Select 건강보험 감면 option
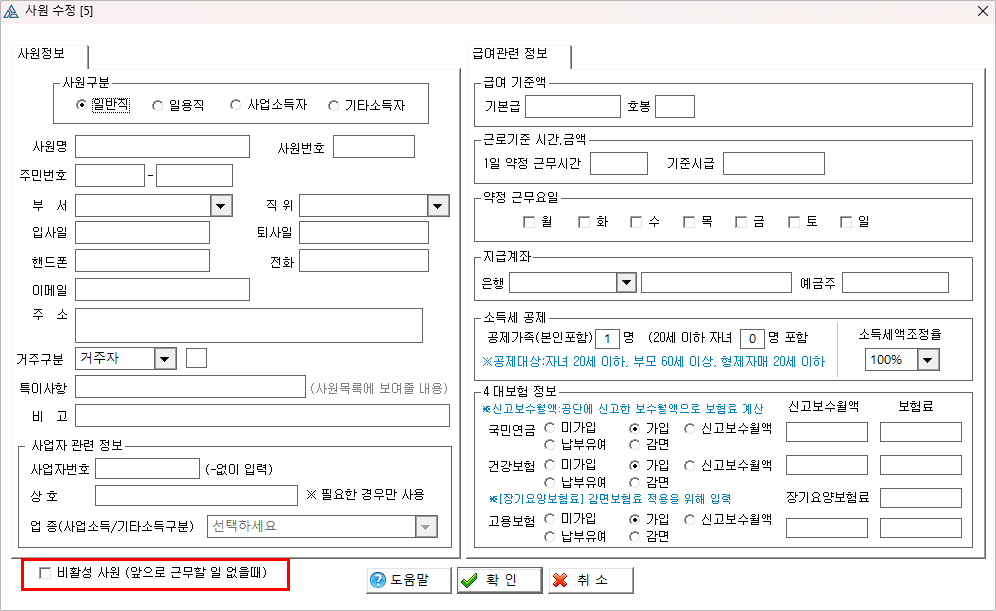Screen dimensions: 996x611 tap(635, 483)
